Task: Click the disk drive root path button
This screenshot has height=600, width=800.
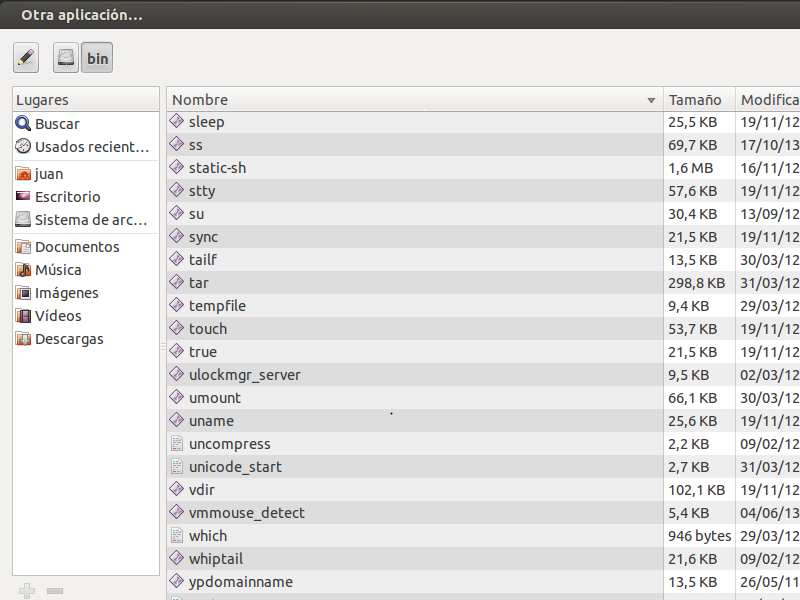Action: 66,58
